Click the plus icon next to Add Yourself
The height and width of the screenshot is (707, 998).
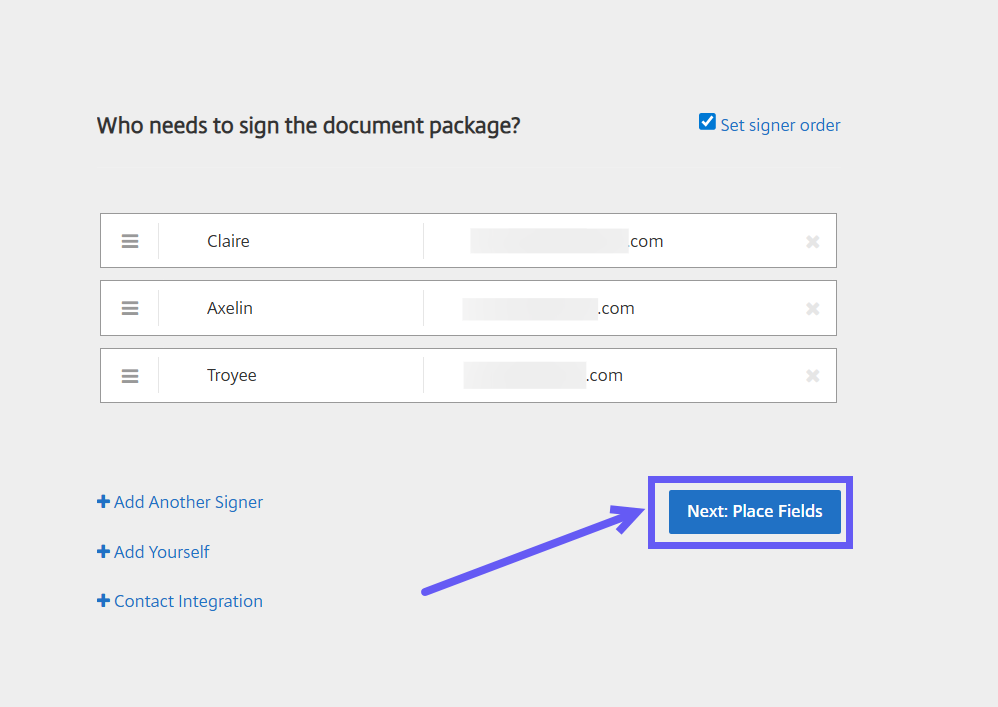click(102, 551)
